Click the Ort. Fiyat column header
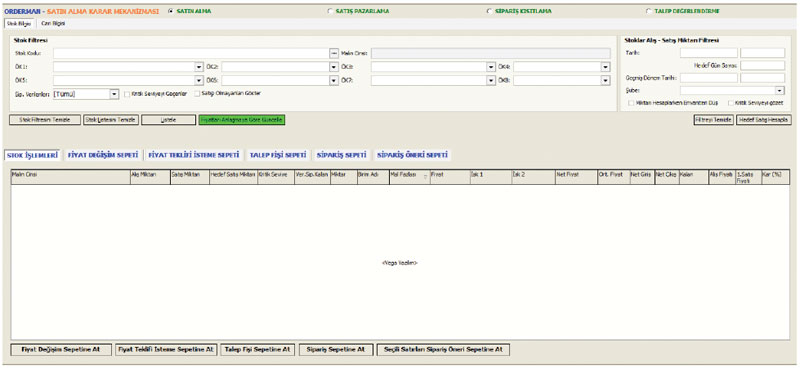 [613, 177]
